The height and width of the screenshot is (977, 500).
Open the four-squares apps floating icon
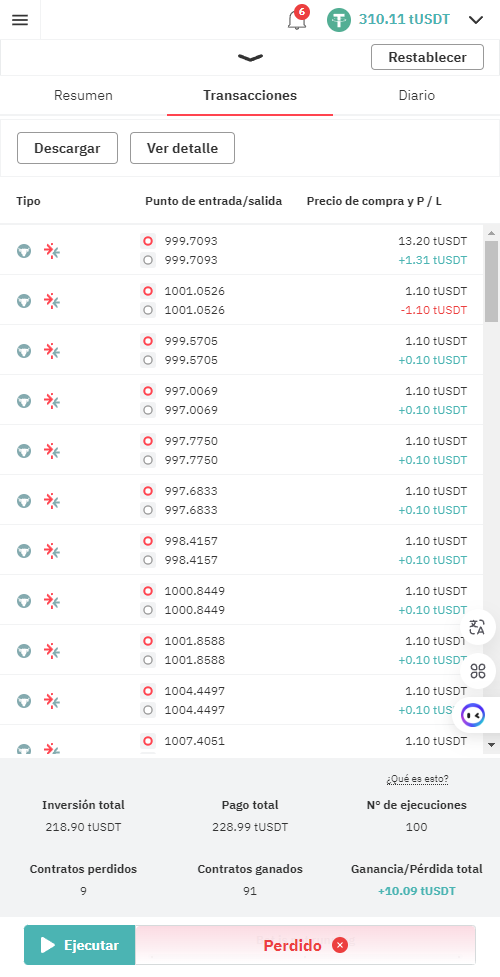478,671
